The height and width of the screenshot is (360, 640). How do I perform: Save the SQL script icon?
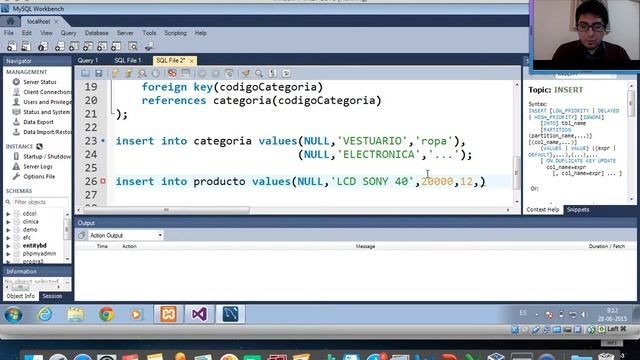point(99,73)
